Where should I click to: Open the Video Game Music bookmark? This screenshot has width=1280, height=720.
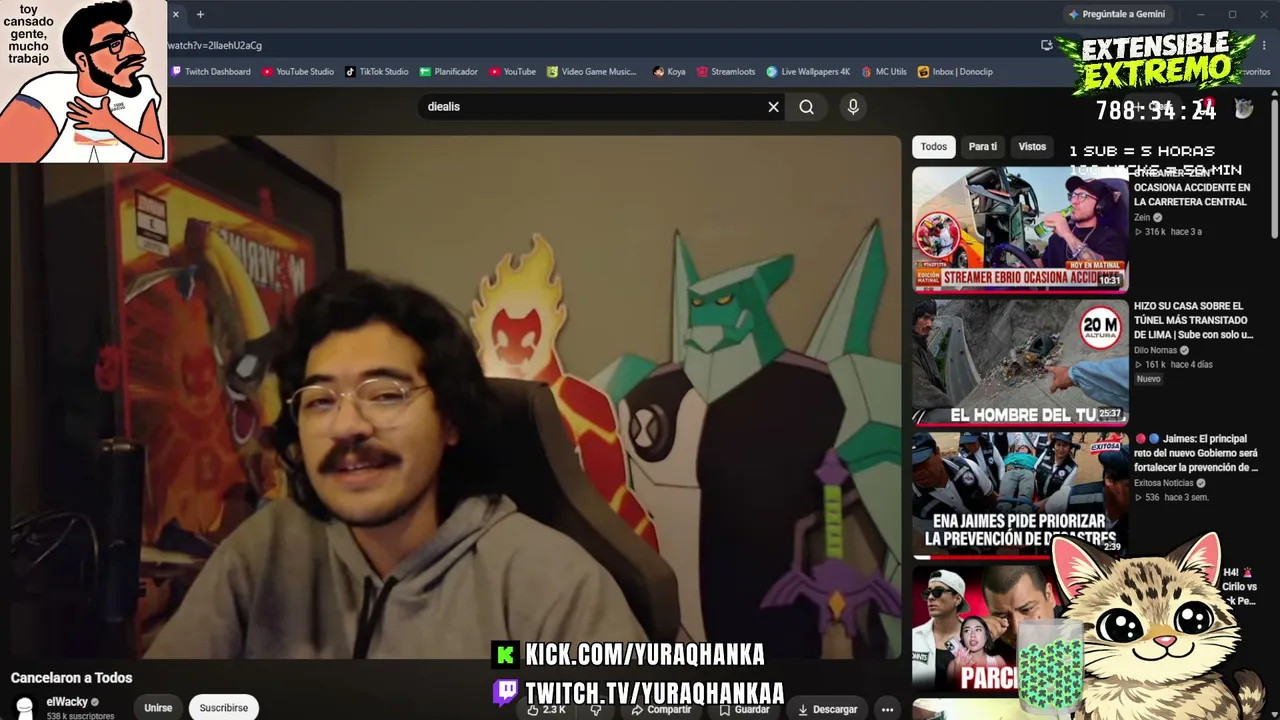click(x=592, y=72)
